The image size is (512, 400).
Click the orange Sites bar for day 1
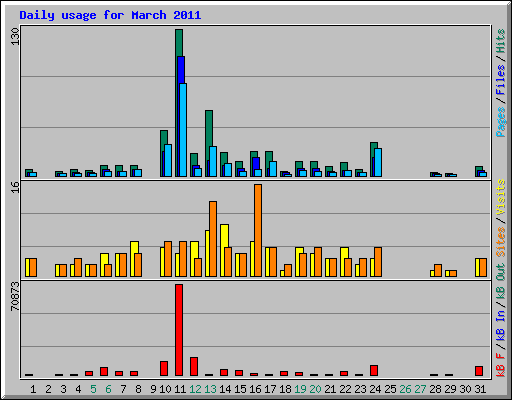pos(33,267)
